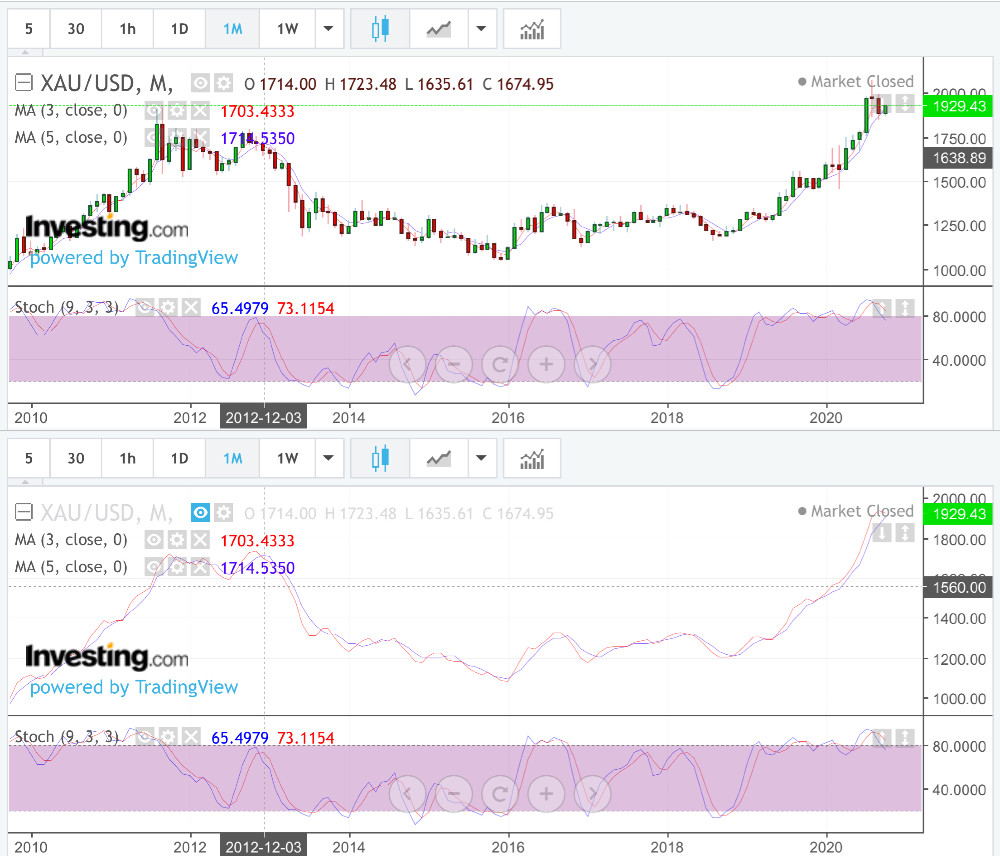Click line chart style icon in bottom toolbar

[438, 459]
